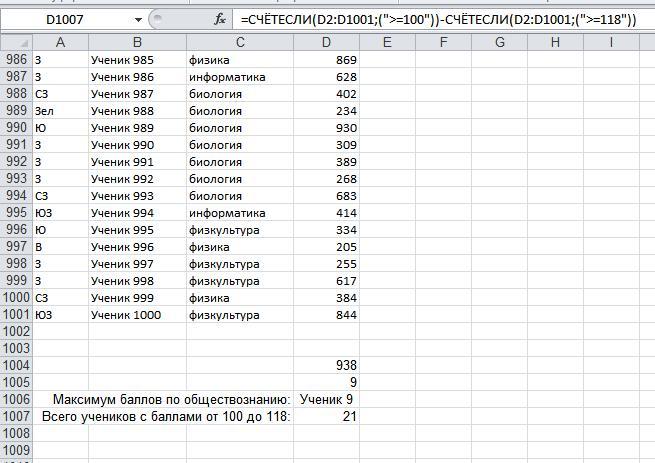Screen dimensions: 655x463
Task: Click cell with 'Ученик 995'
Action: click(x=137, y=230)
